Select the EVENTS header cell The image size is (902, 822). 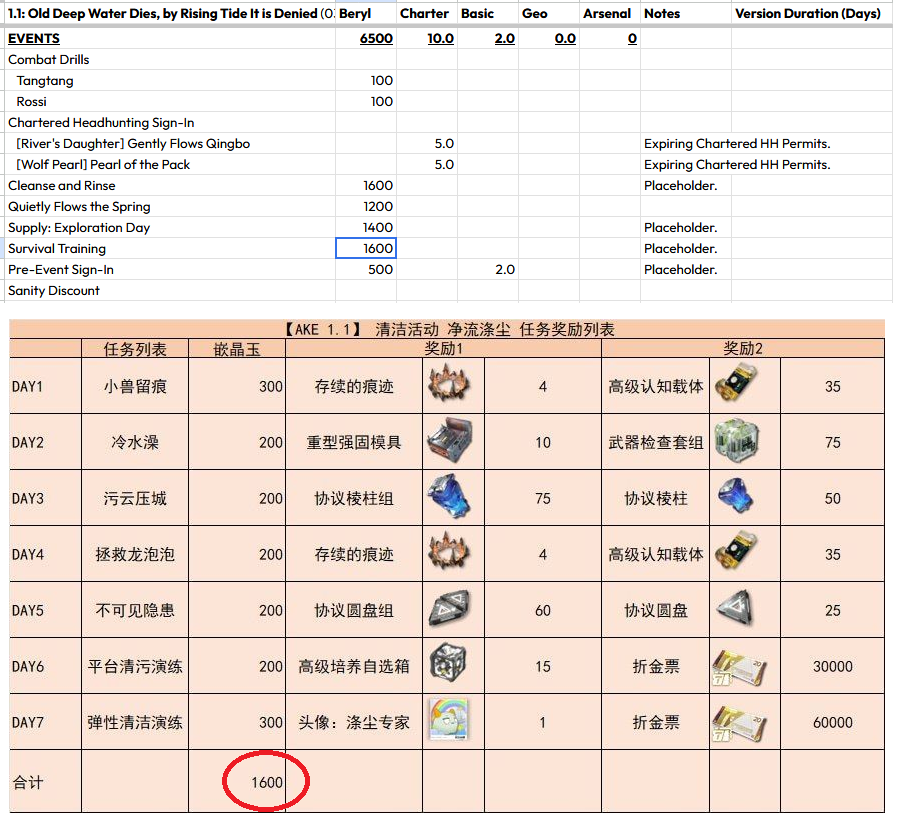coord(170,39)
